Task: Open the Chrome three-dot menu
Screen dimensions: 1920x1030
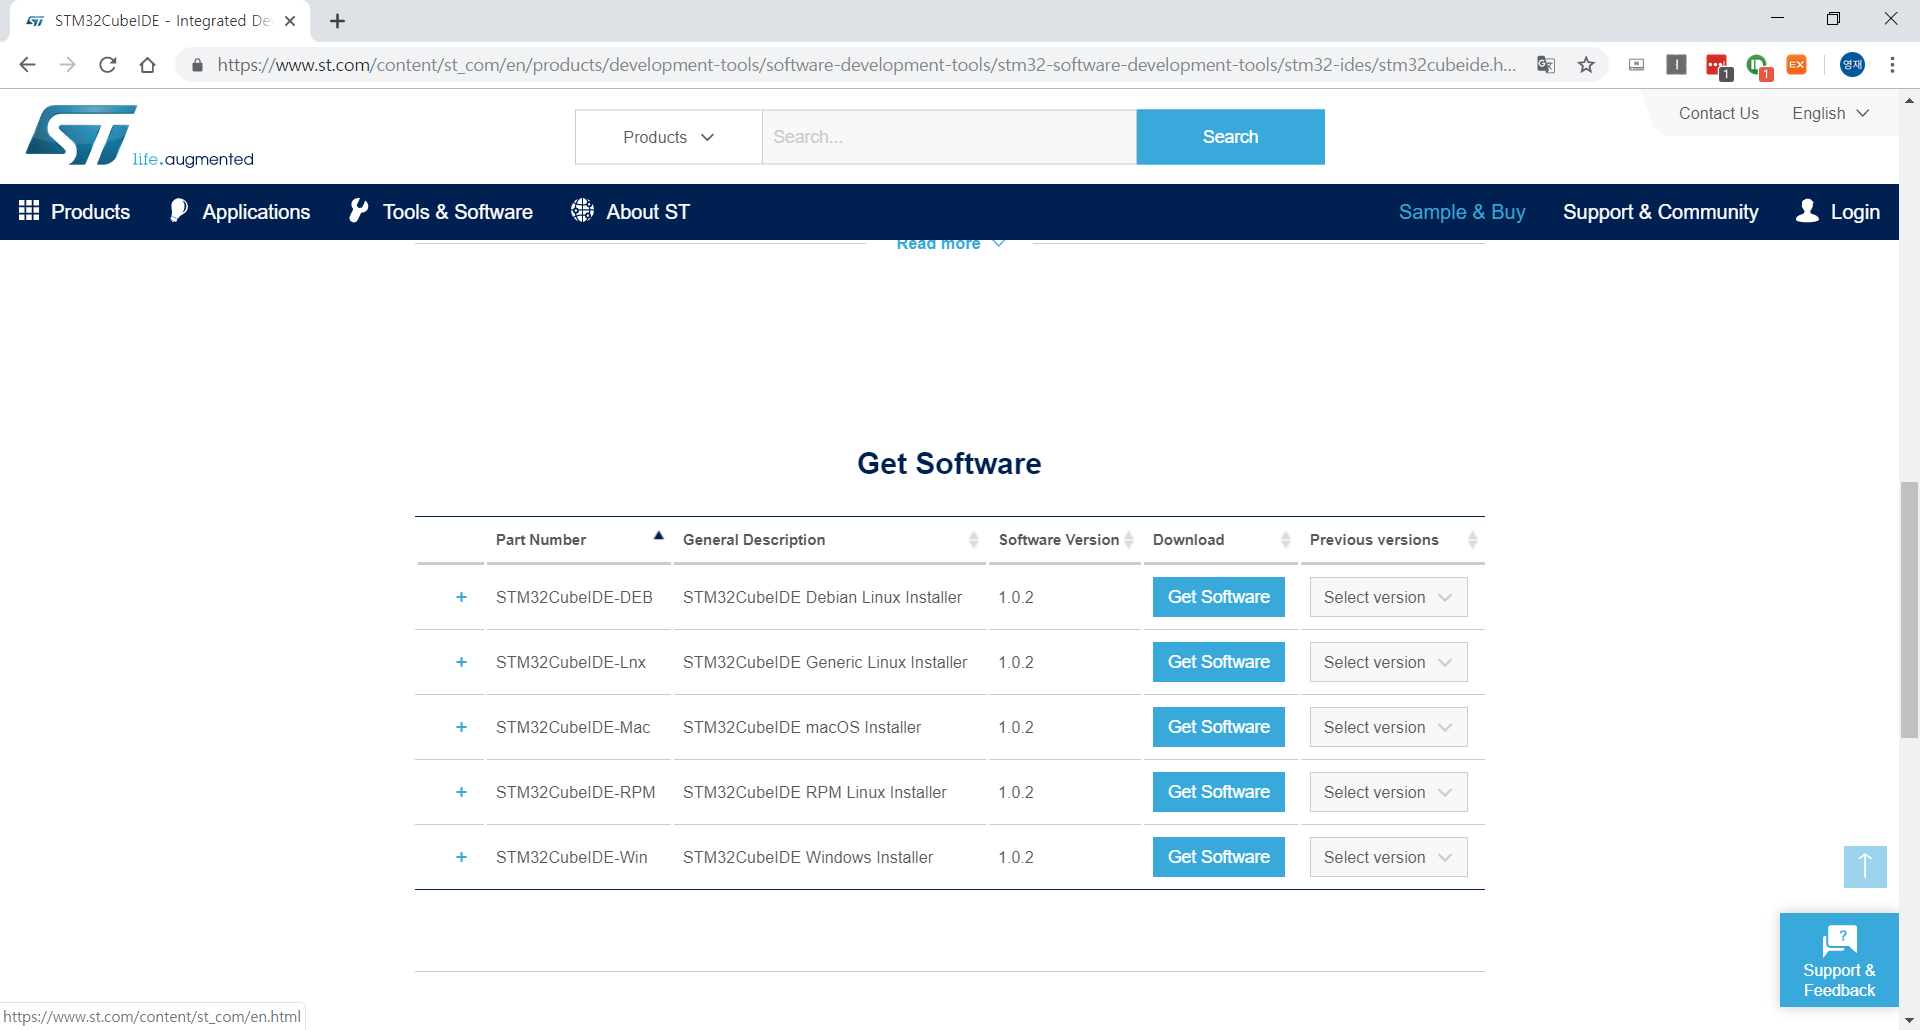Action: (x=1892, y=65)
